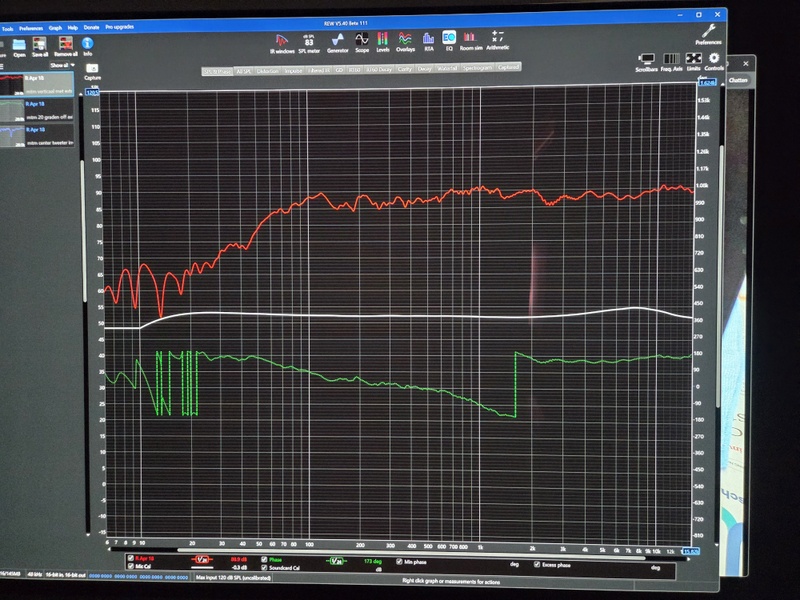Switch to the RT60 Decay tab
800x600 pixels.
coord(379,69)
